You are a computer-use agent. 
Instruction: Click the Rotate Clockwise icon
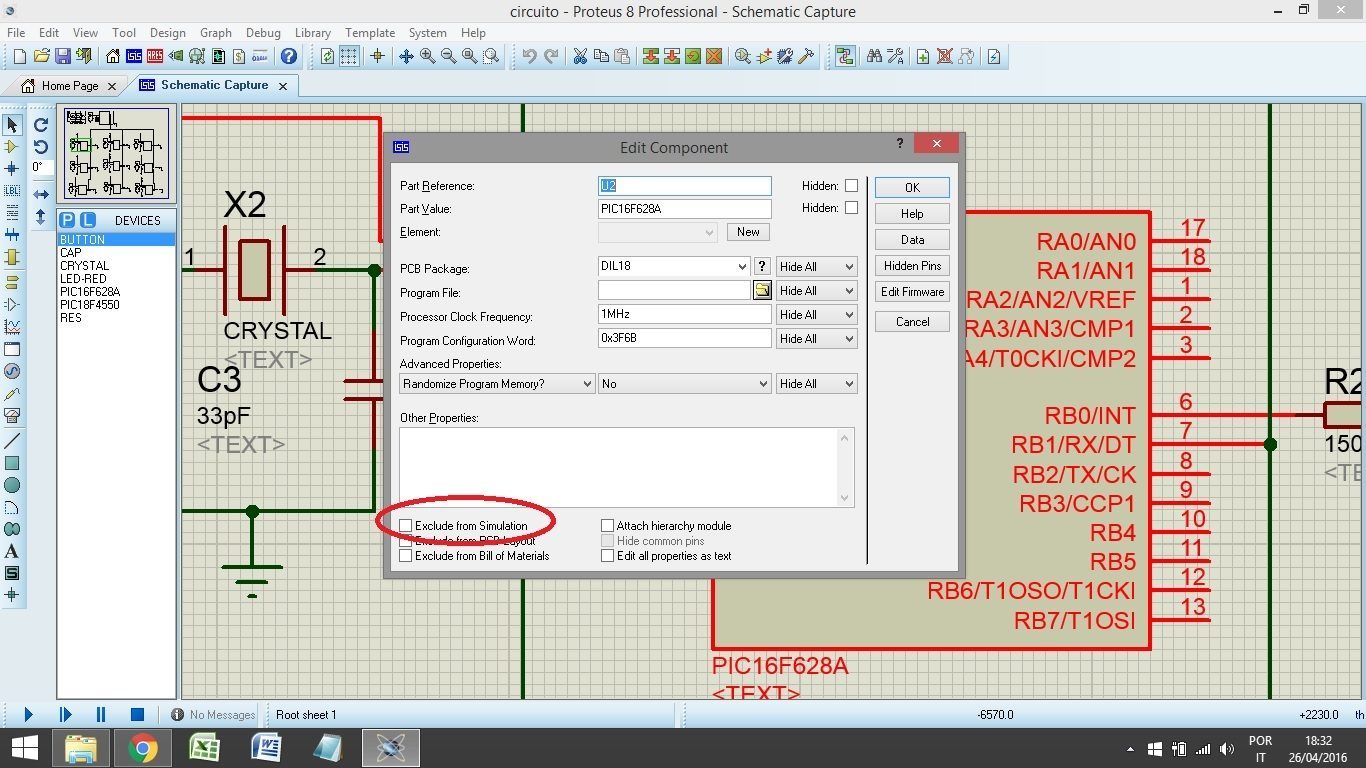point(41,125)
